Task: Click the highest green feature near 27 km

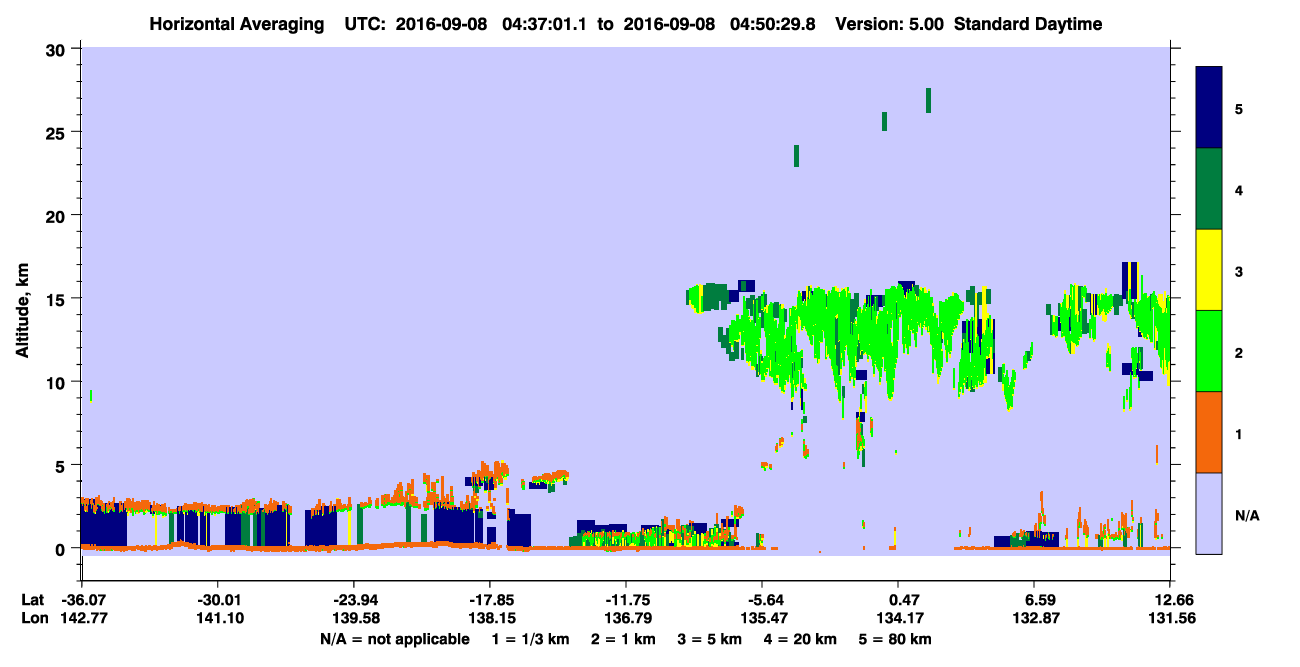Action: click(929, 100)
